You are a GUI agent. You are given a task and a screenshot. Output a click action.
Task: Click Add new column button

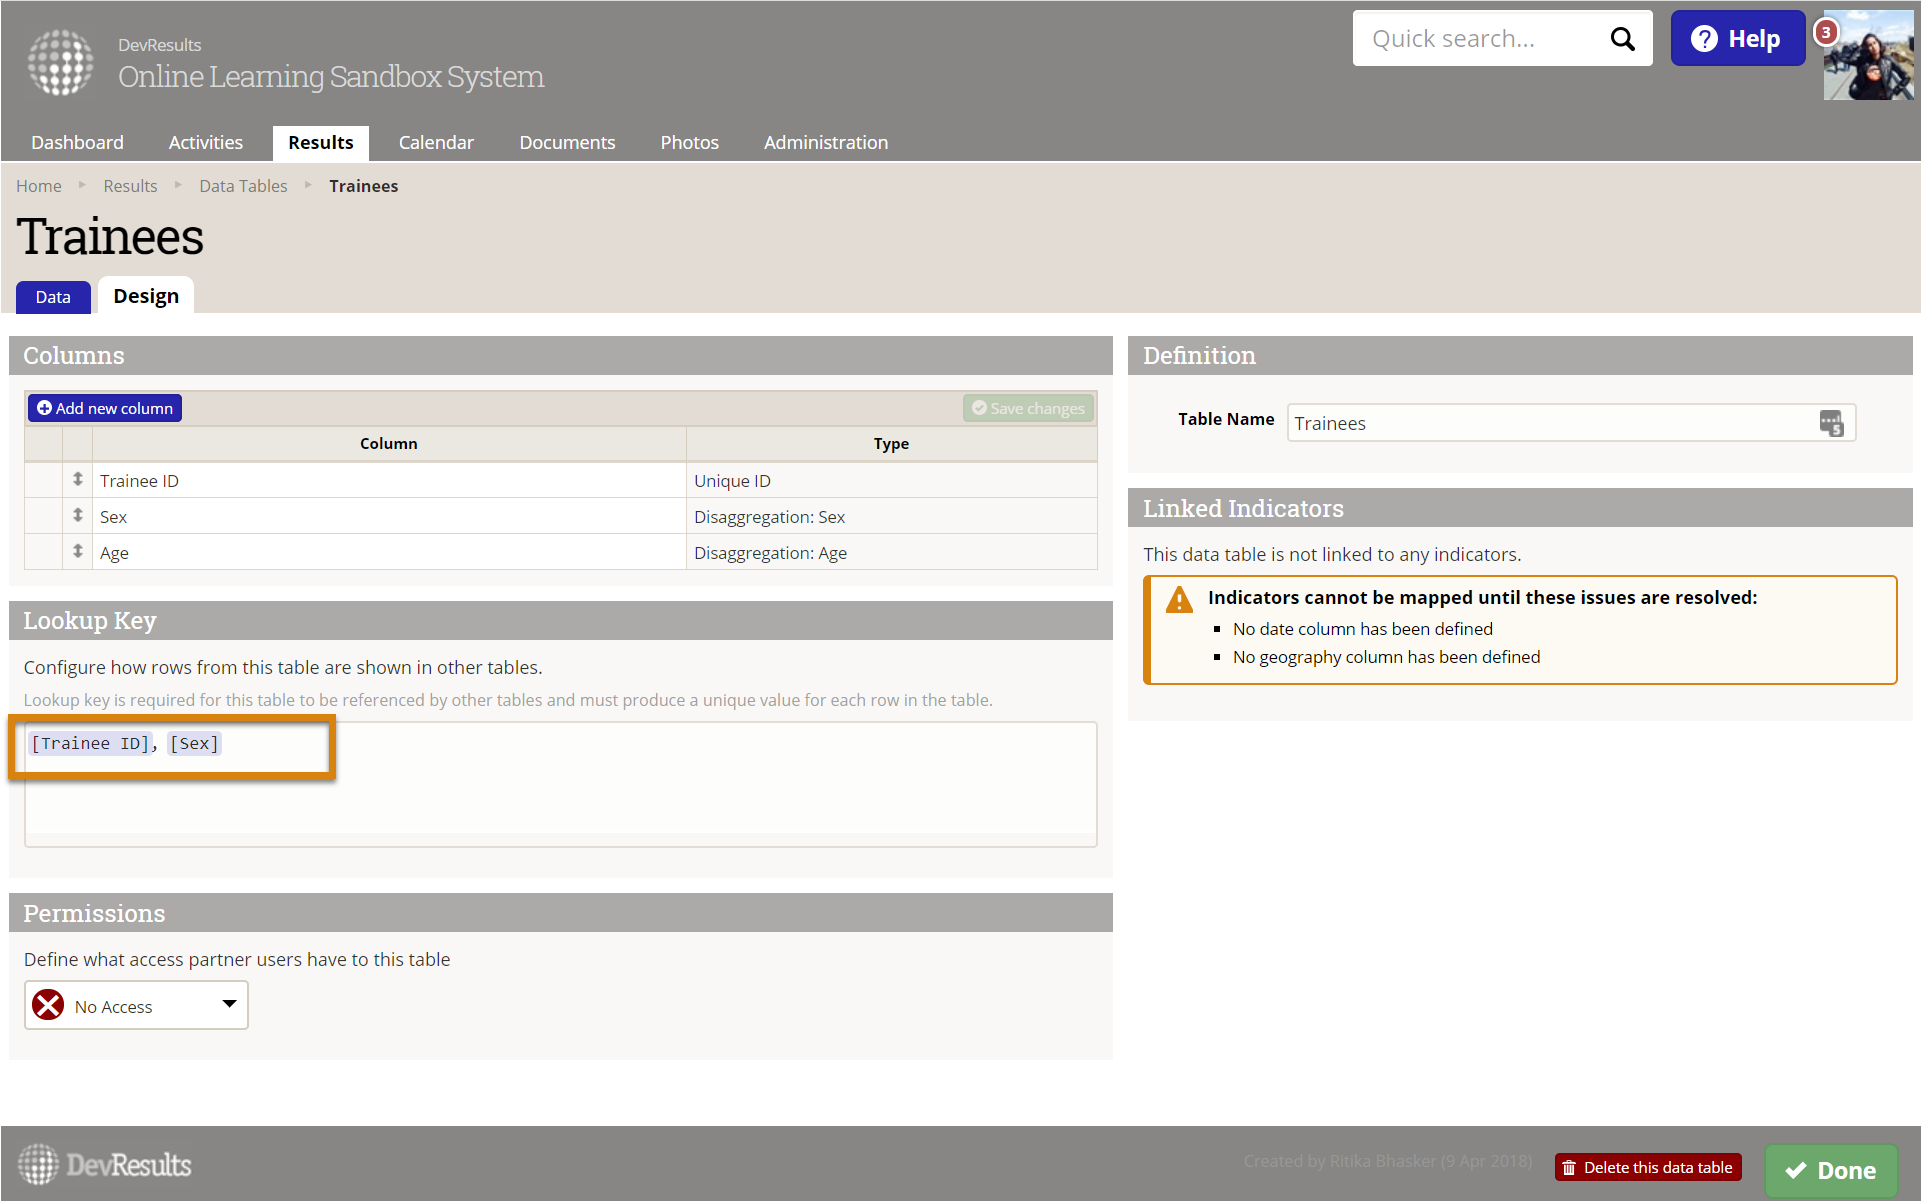105,408
